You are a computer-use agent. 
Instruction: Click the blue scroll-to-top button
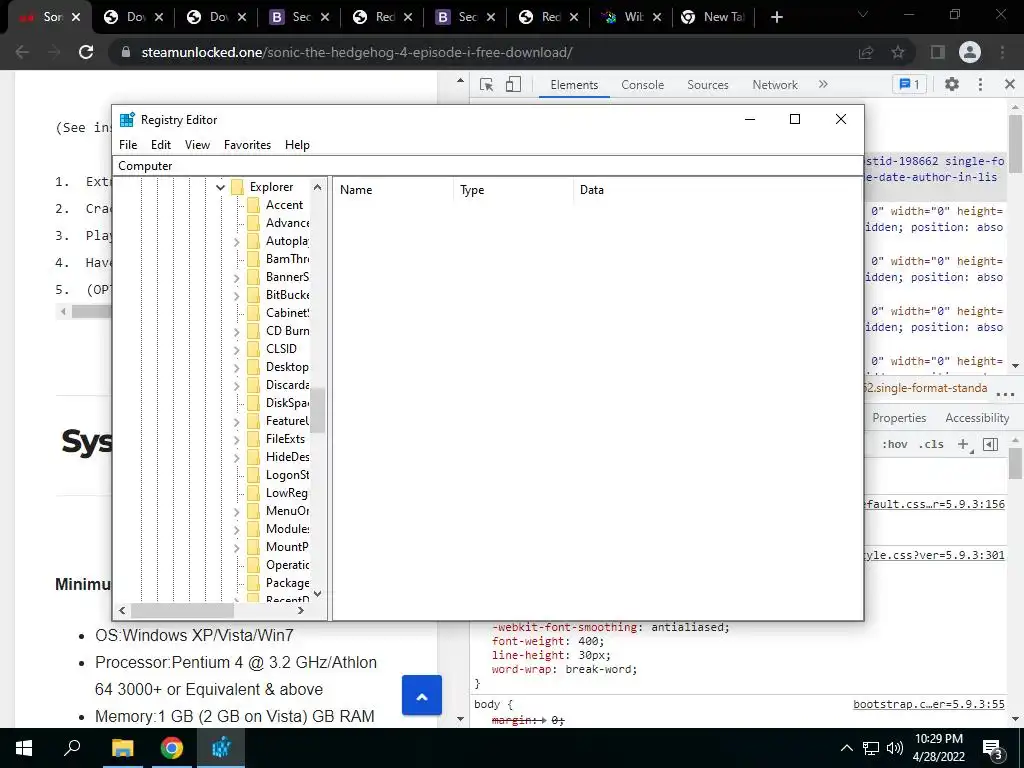coord(422,696)
